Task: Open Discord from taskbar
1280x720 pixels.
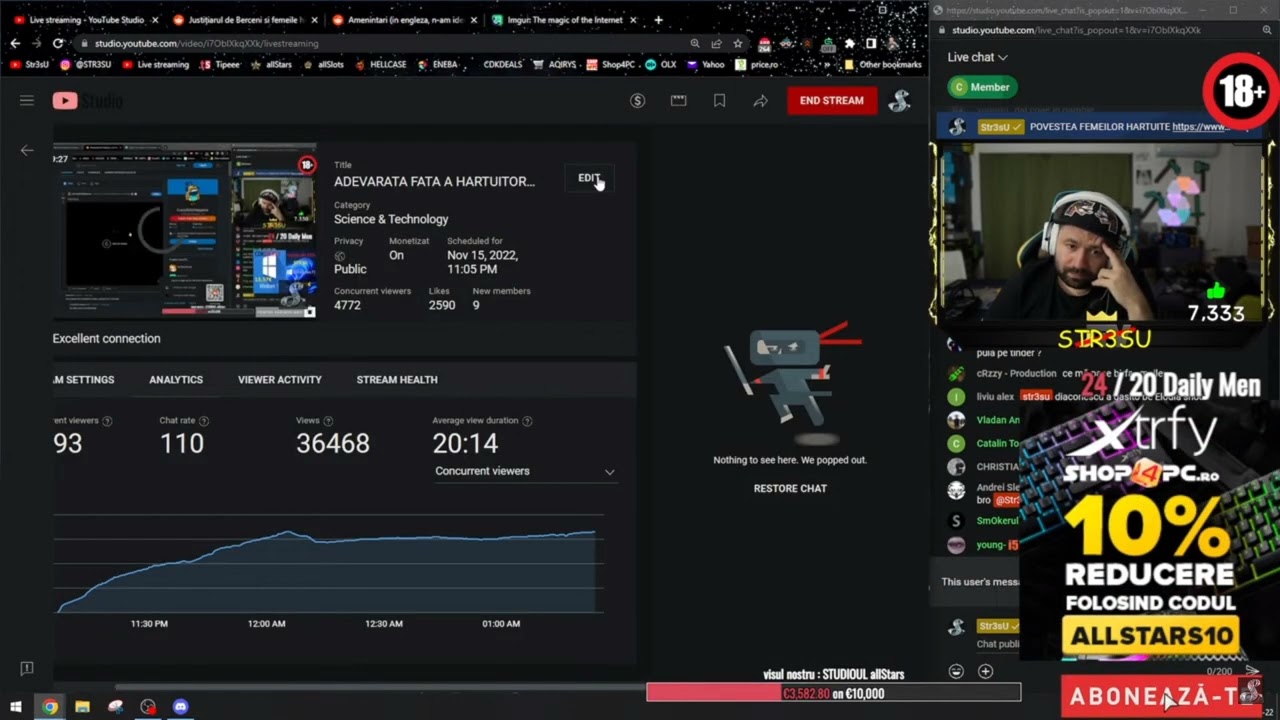Action: tap(180, 706)
